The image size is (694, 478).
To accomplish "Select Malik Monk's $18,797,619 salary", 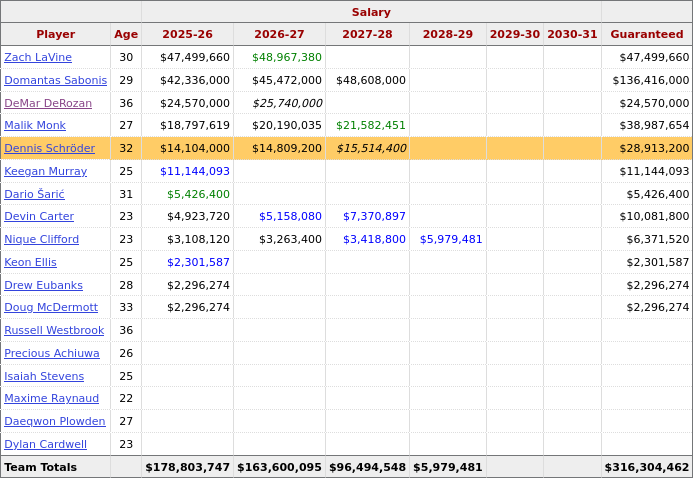I will [195, 125].
